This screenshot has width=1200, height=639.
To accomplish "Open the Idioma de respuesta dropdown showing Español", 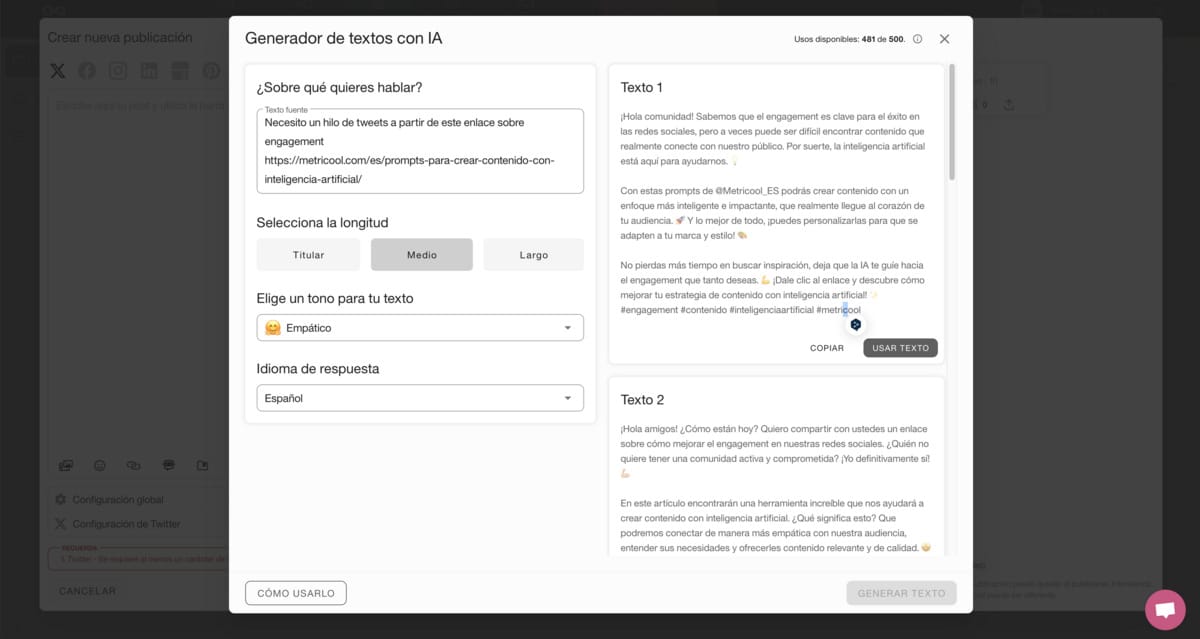I will coord(420,398).
